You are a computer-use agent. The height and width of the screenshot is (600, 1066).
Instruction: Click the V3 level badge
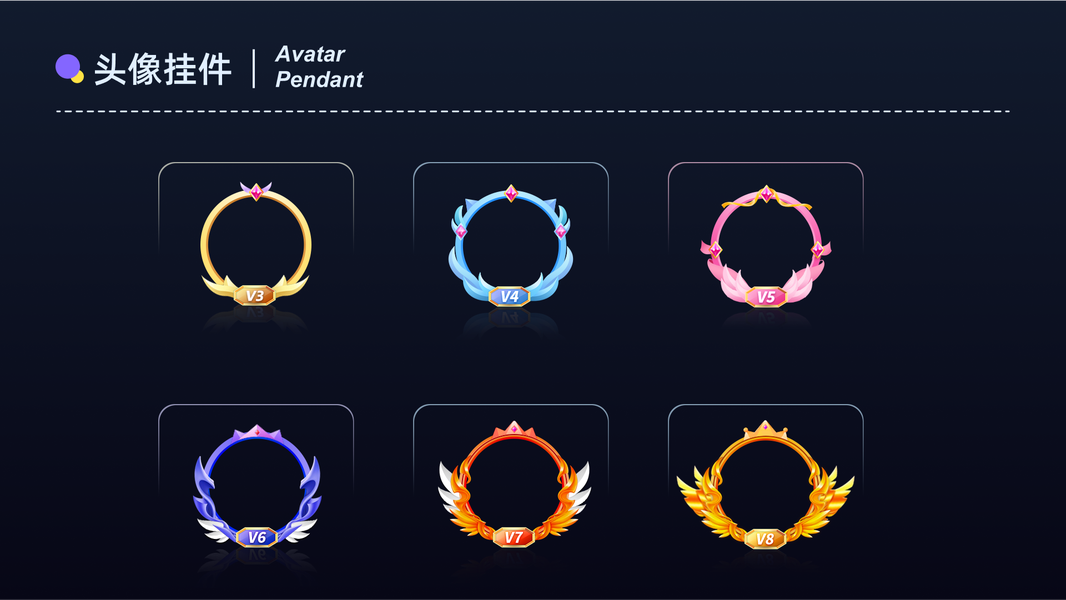pos(255,296)
